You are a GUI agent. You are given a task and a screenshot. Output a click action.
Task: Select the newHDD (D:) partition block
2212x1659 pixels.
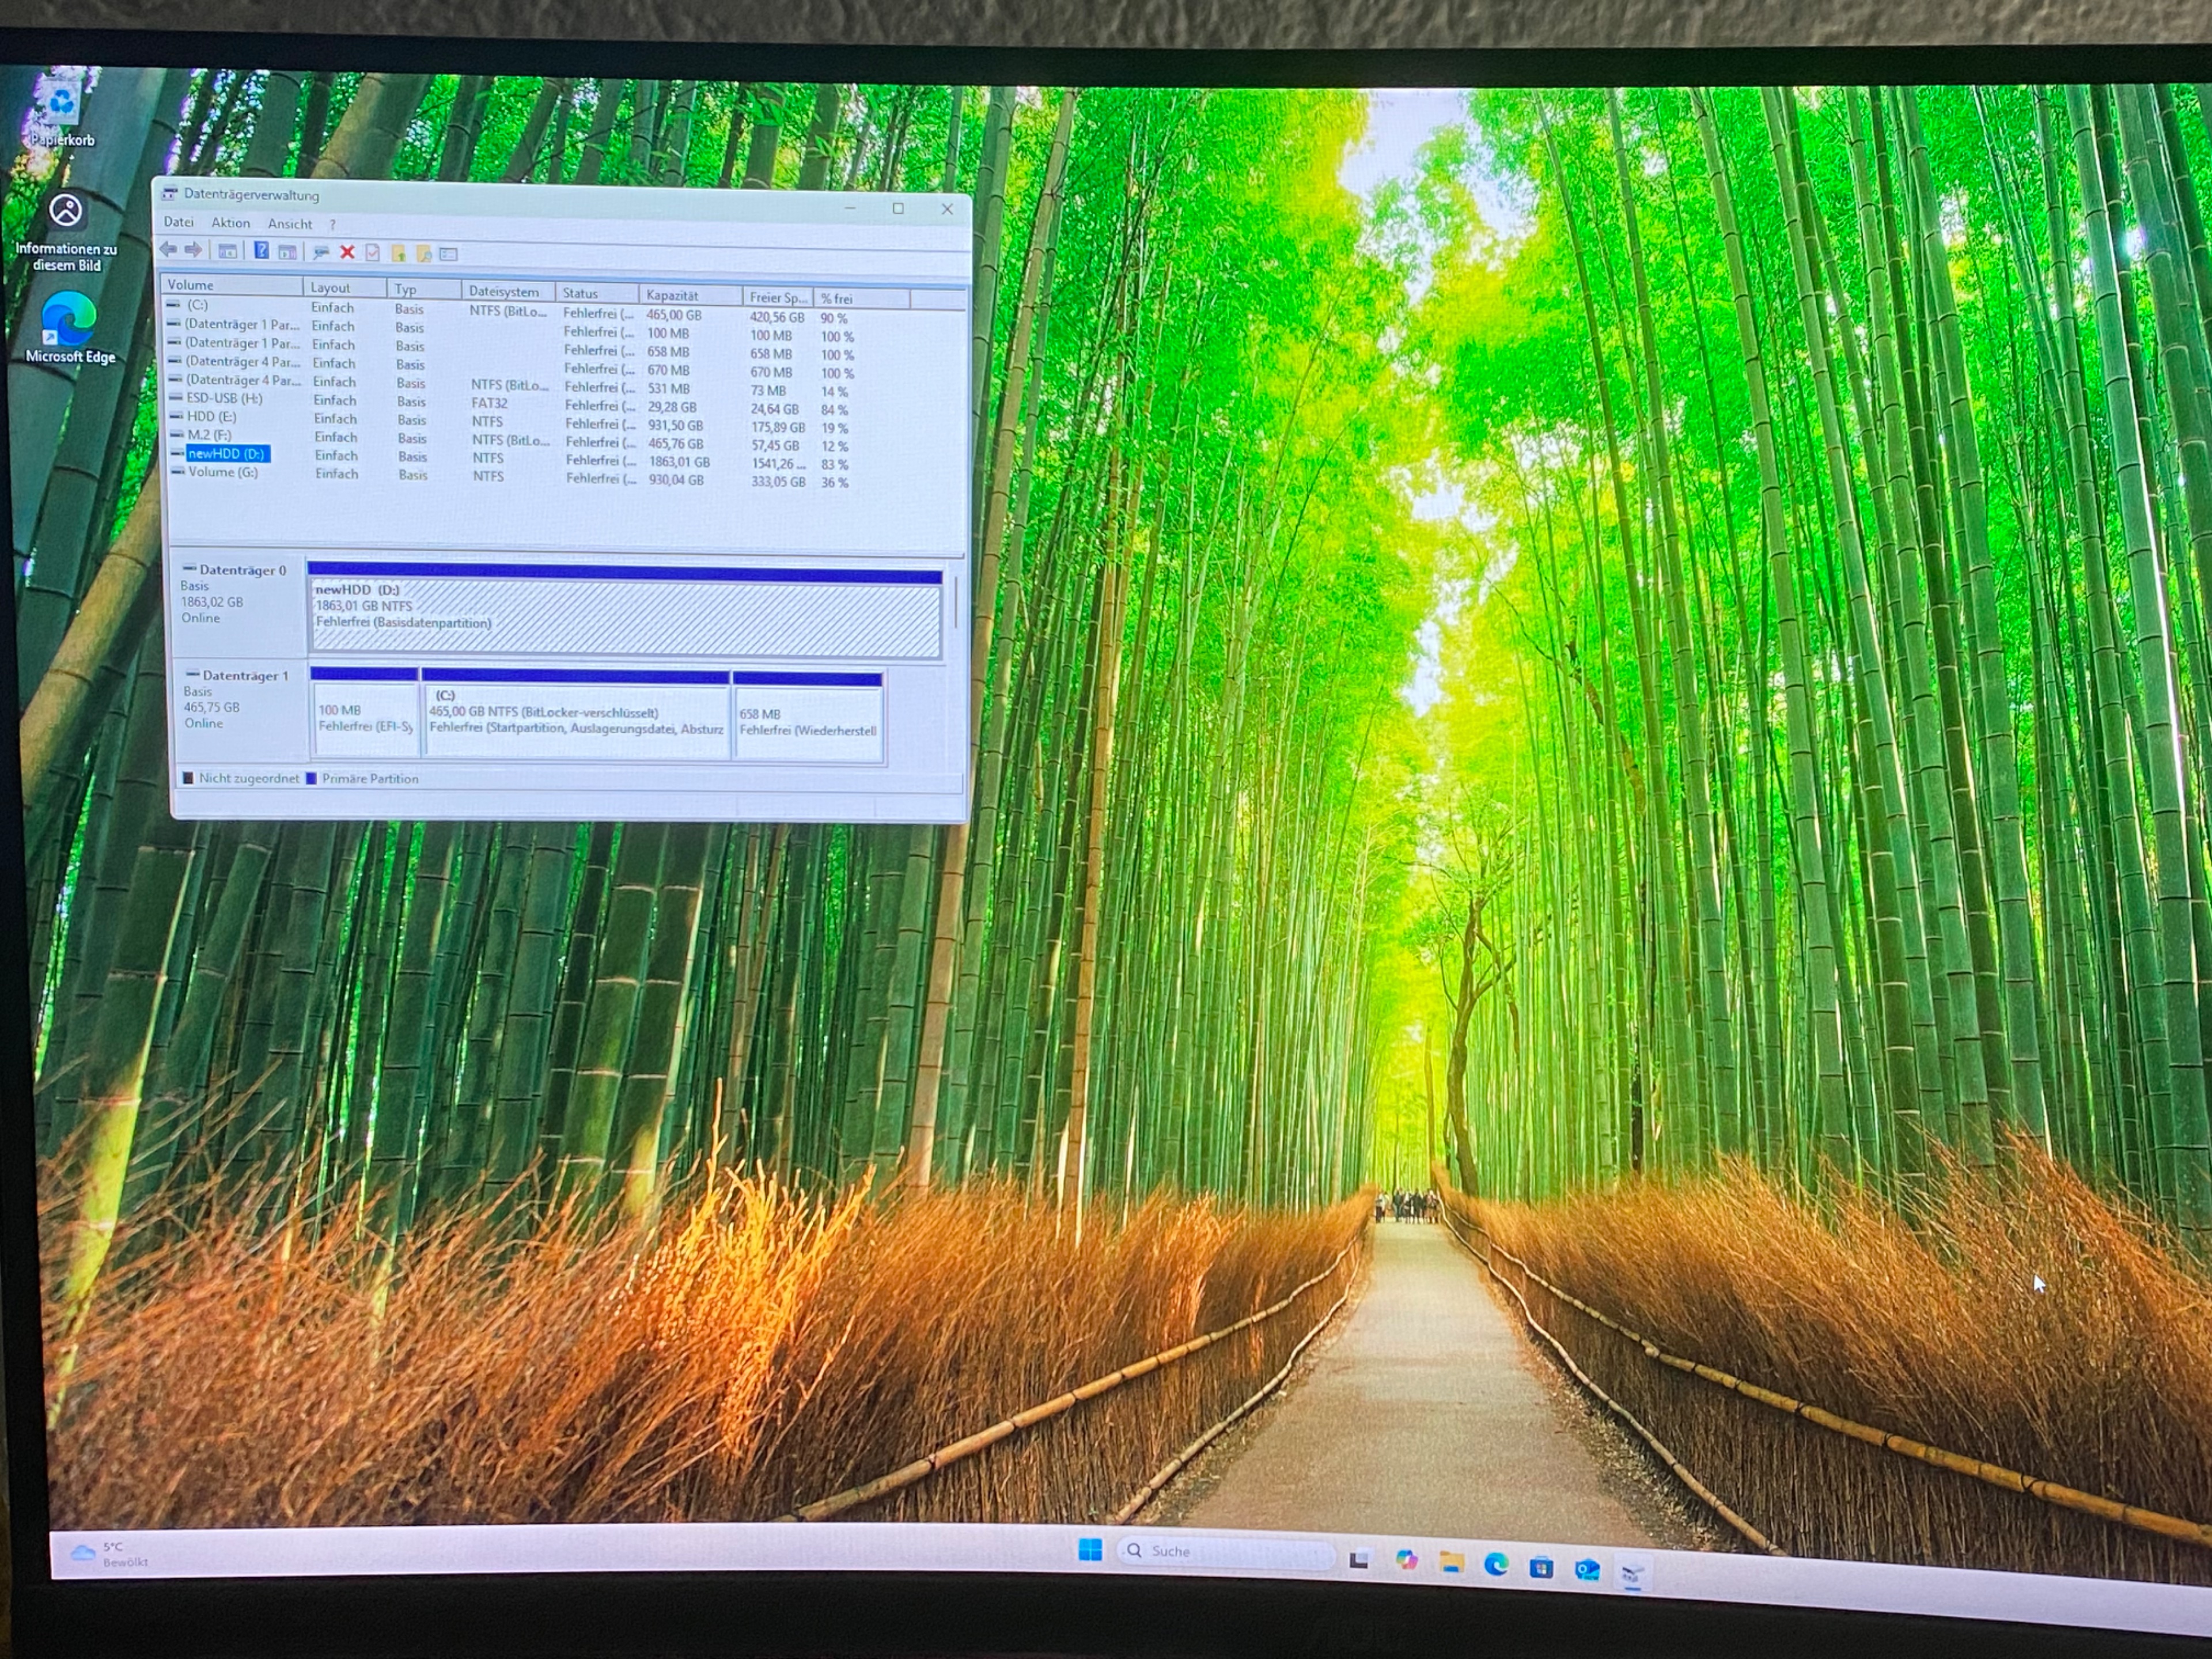(625, 620)
